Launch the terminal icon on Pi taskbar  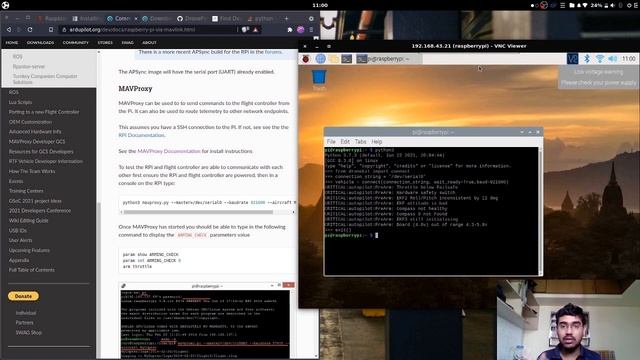point(347,59)
